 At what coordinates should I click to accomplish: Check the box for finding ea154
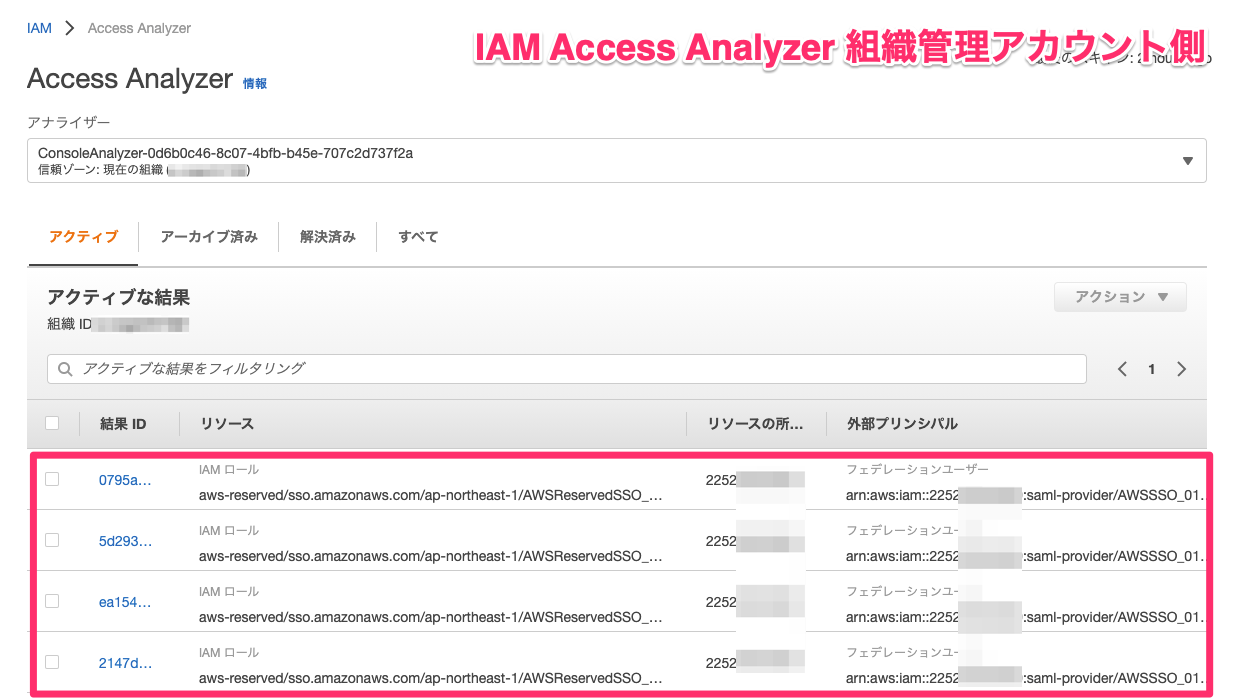coord(52,601)
